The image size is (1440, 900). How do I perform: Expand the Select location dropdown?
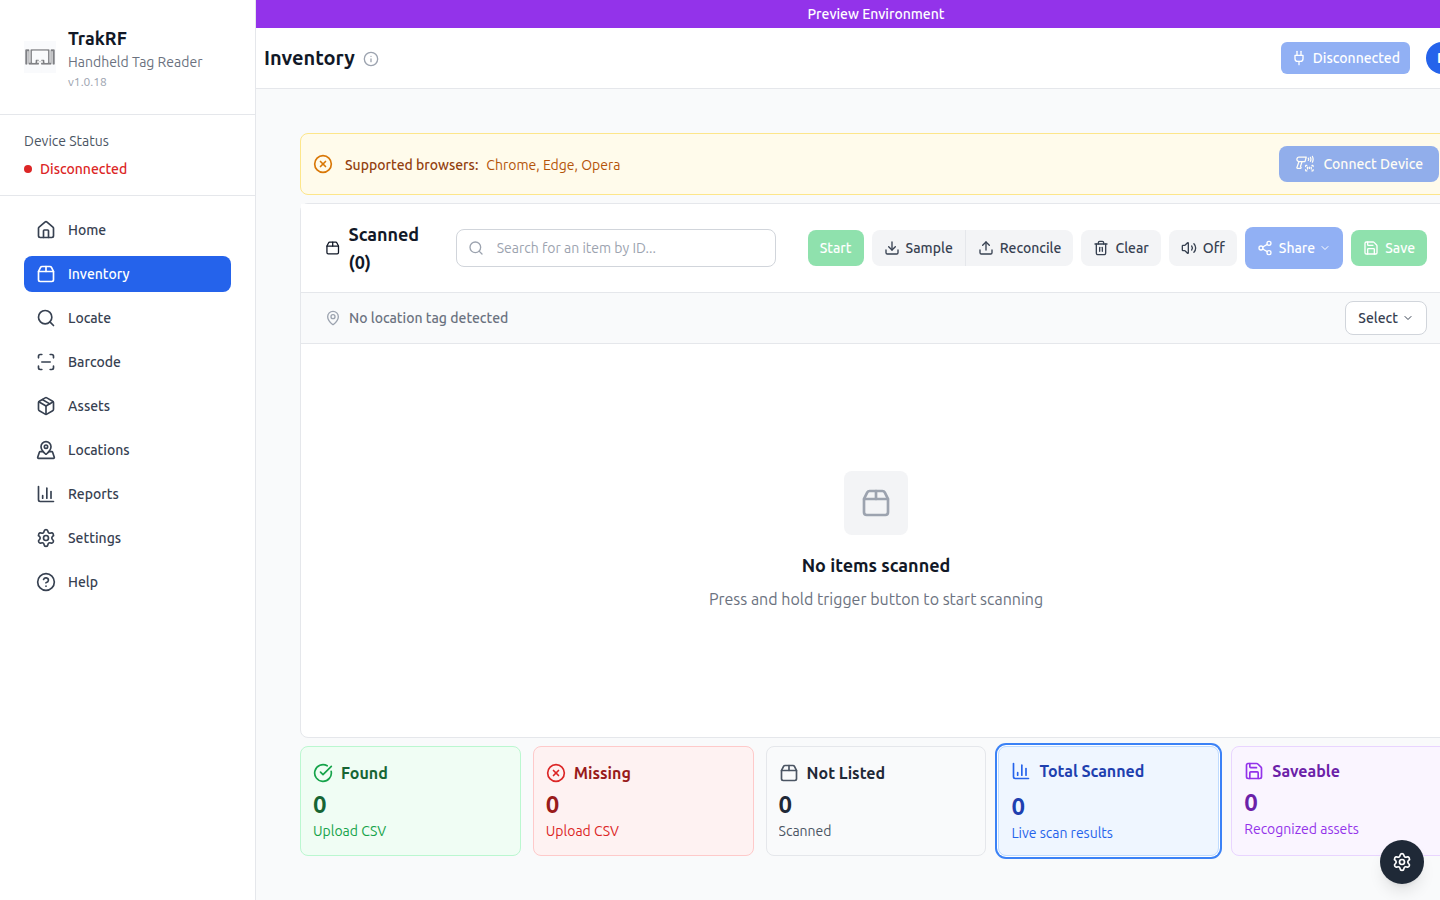(x=1384, y=318)
